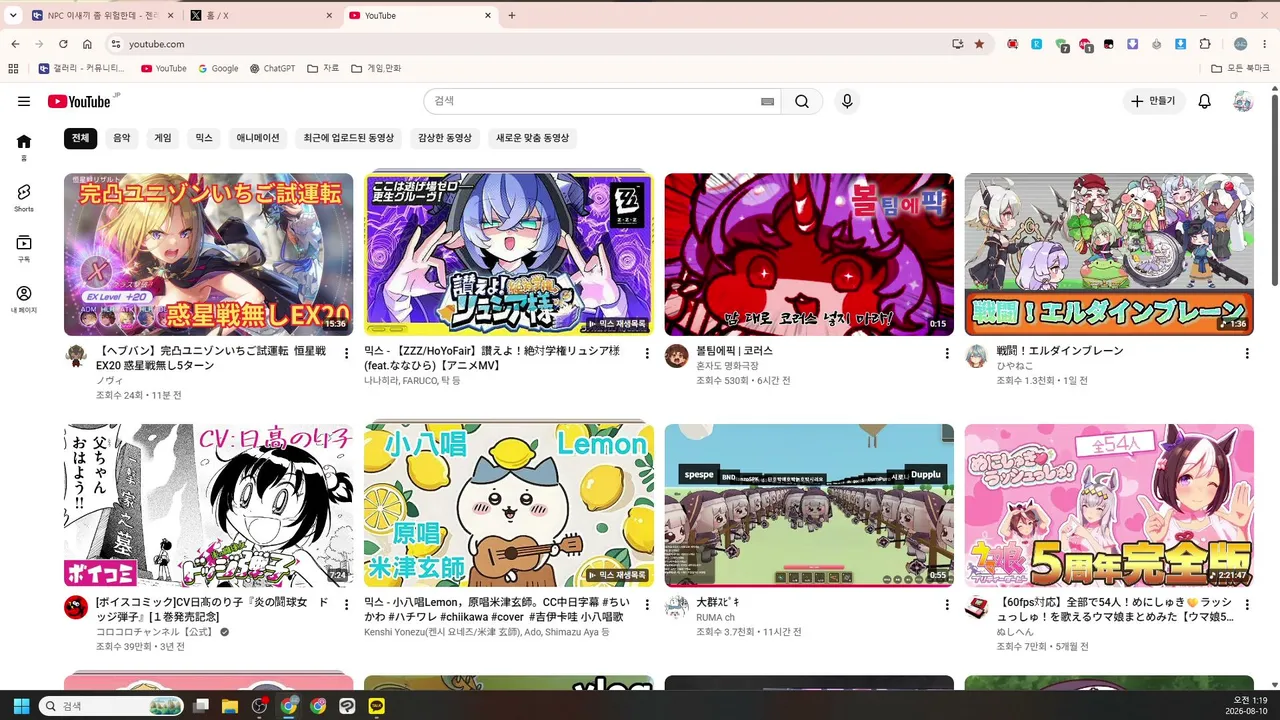This screenshot has width=1280, height=720.
Task: Open more options for めにしゅき ラッシュっしゅ video
Action: coord(1247,604)
